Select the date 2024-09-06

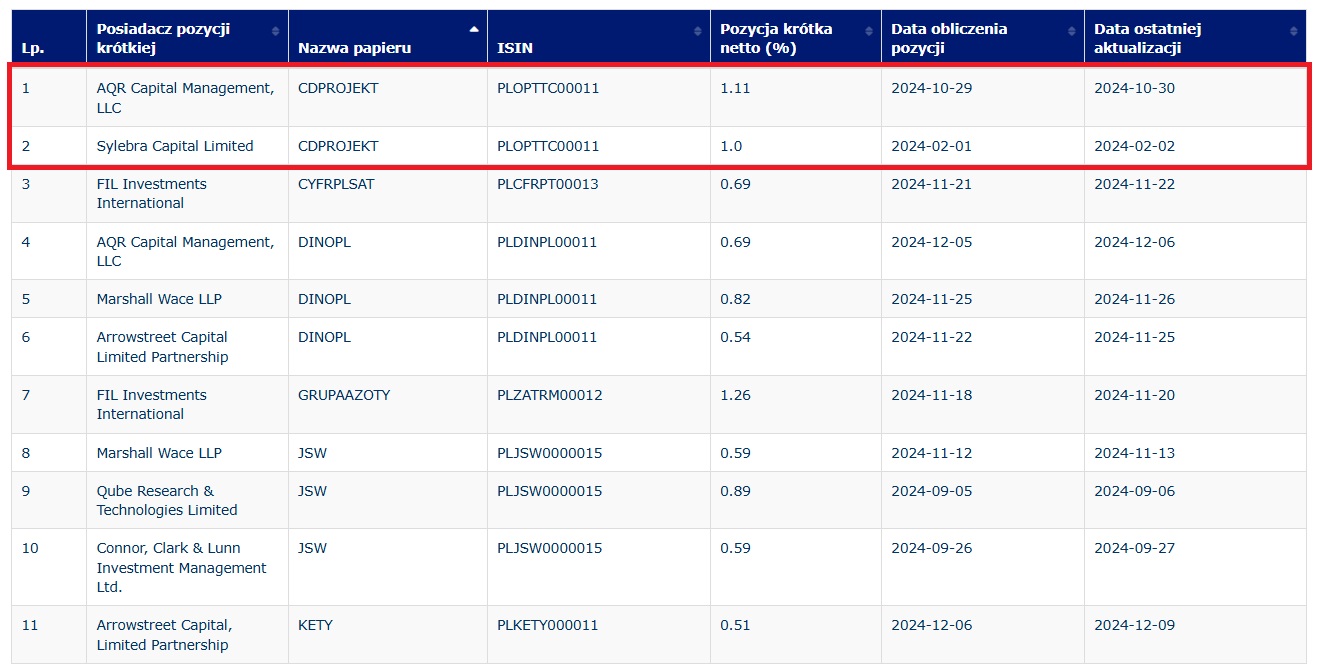[1135, 491]
